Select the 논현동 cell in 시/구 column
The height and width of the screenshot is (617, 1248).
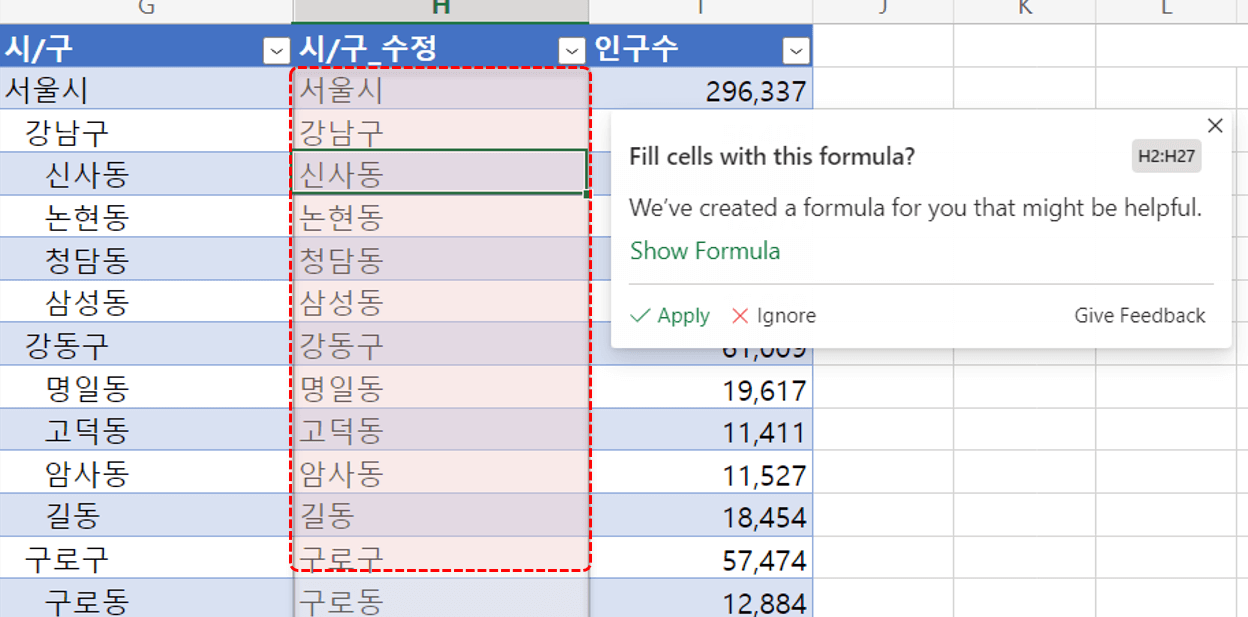[146, 217]
